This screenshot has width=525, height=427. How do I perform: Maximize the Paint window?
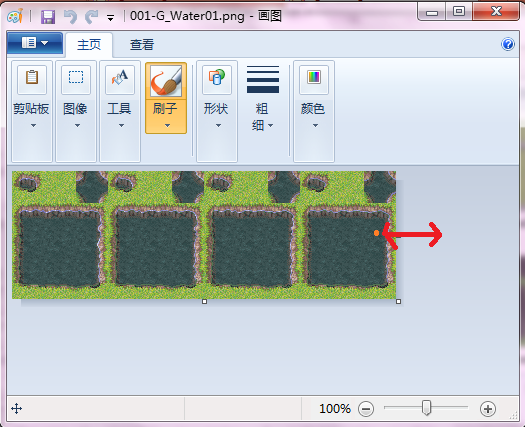(459, 12)
